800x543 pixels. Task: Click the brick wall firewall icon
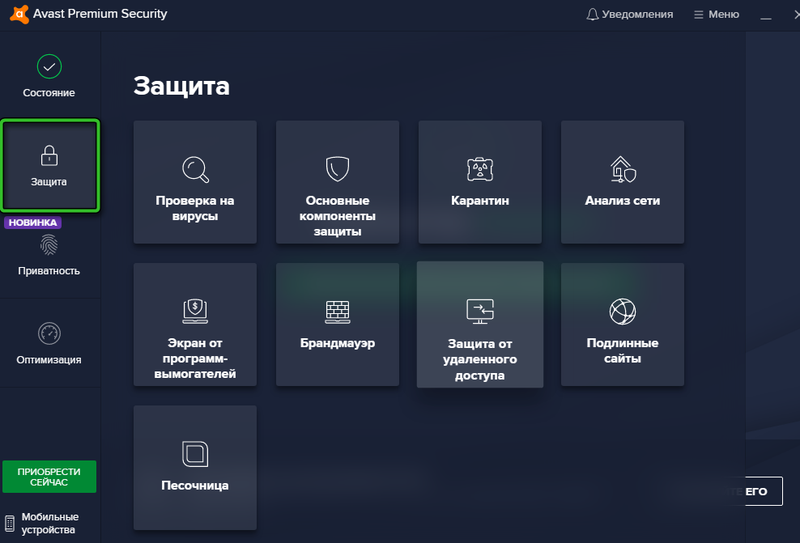point(337,311)
